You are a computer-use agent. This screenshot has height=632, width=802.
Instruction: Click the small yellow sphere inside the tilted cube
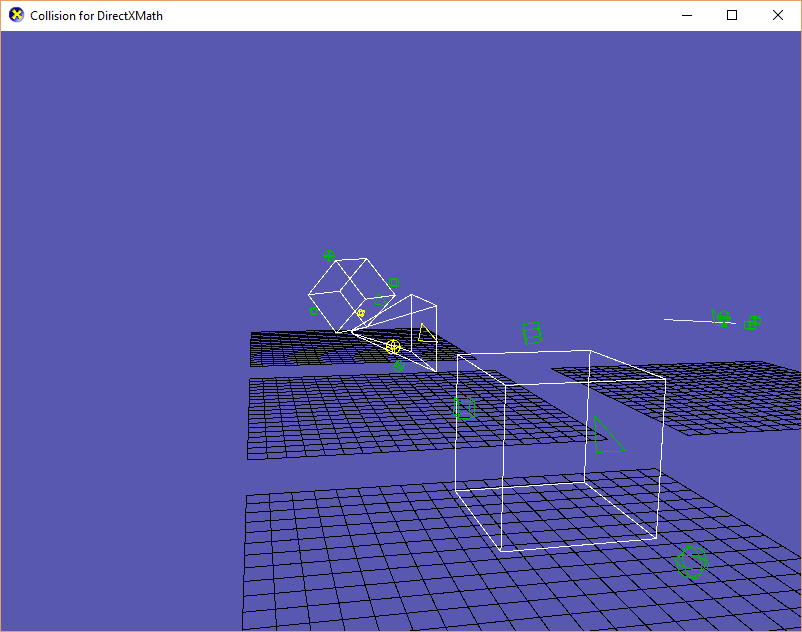(361, 312)
